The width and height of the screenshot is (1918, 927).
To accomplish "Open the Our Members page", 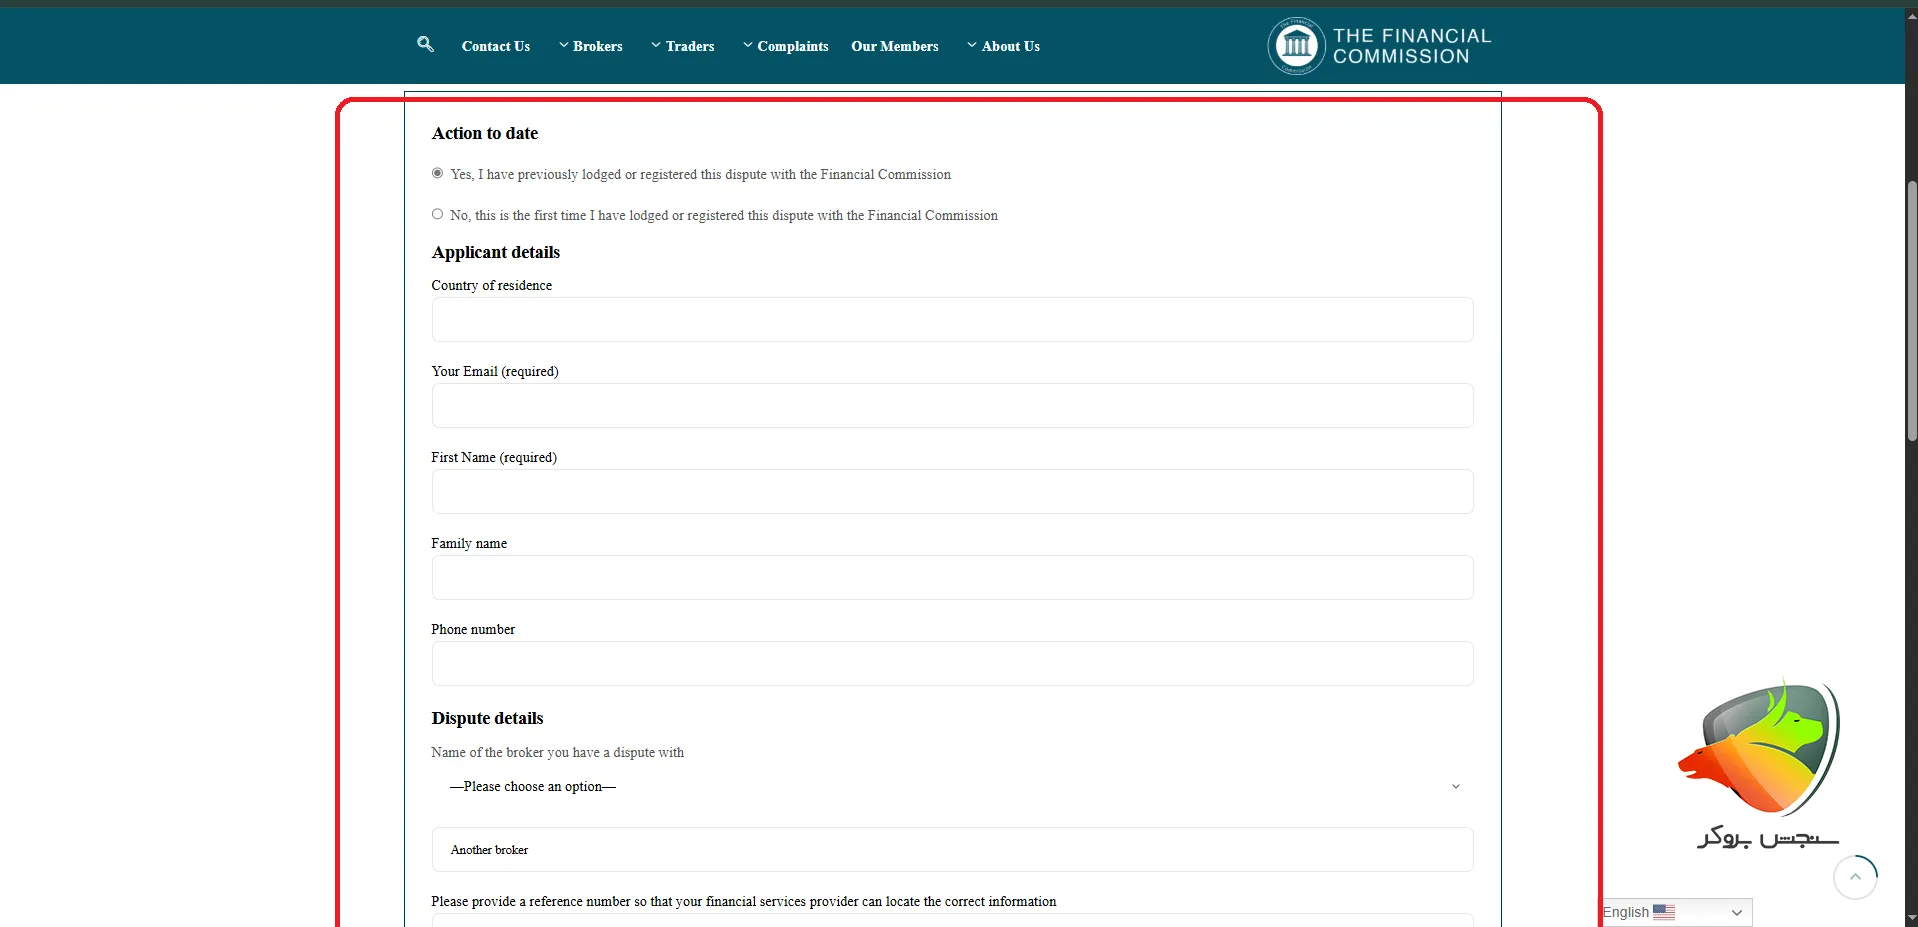I will click(894, 46).
